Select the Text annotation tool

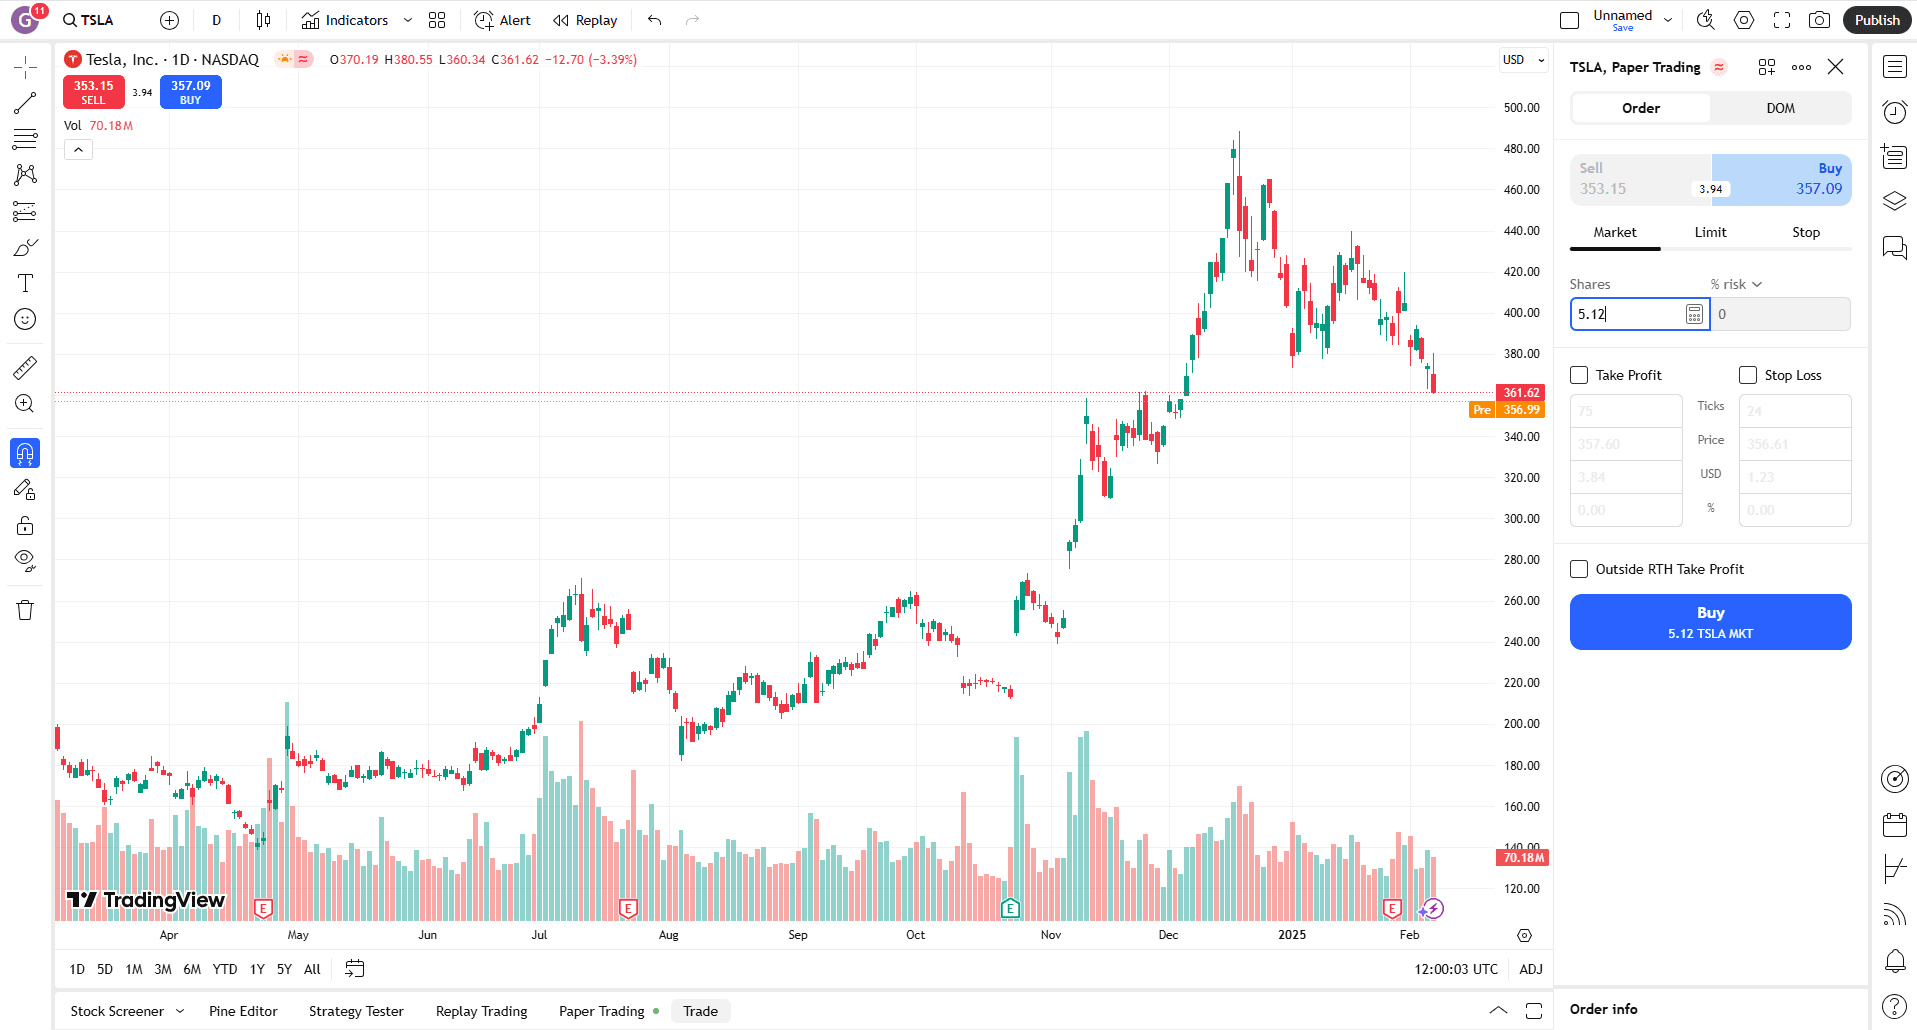tap(25, 283)
